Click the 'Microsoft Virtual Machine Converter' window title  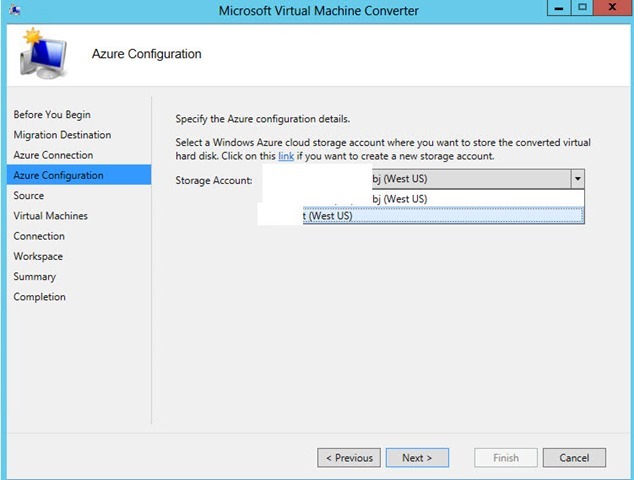(x=319, y=11)
